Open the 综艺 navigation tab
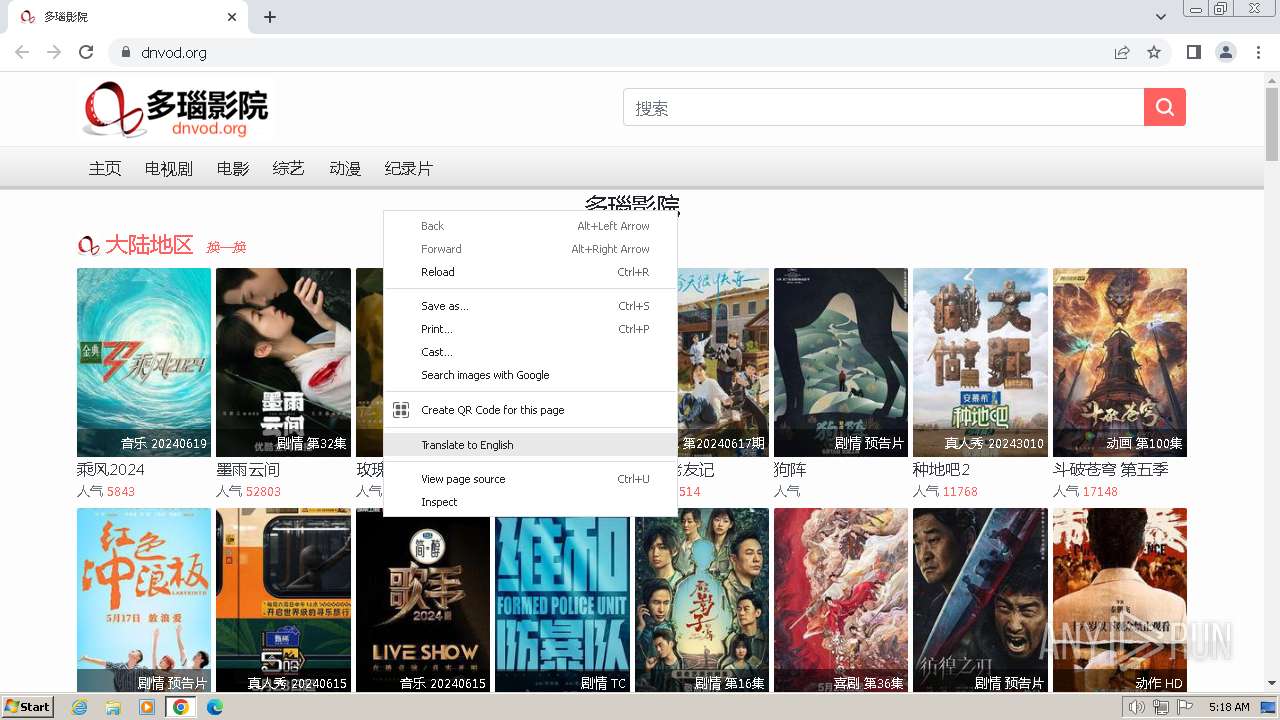The width and height of the screenshot is (1280, 720). click(289, 168)
